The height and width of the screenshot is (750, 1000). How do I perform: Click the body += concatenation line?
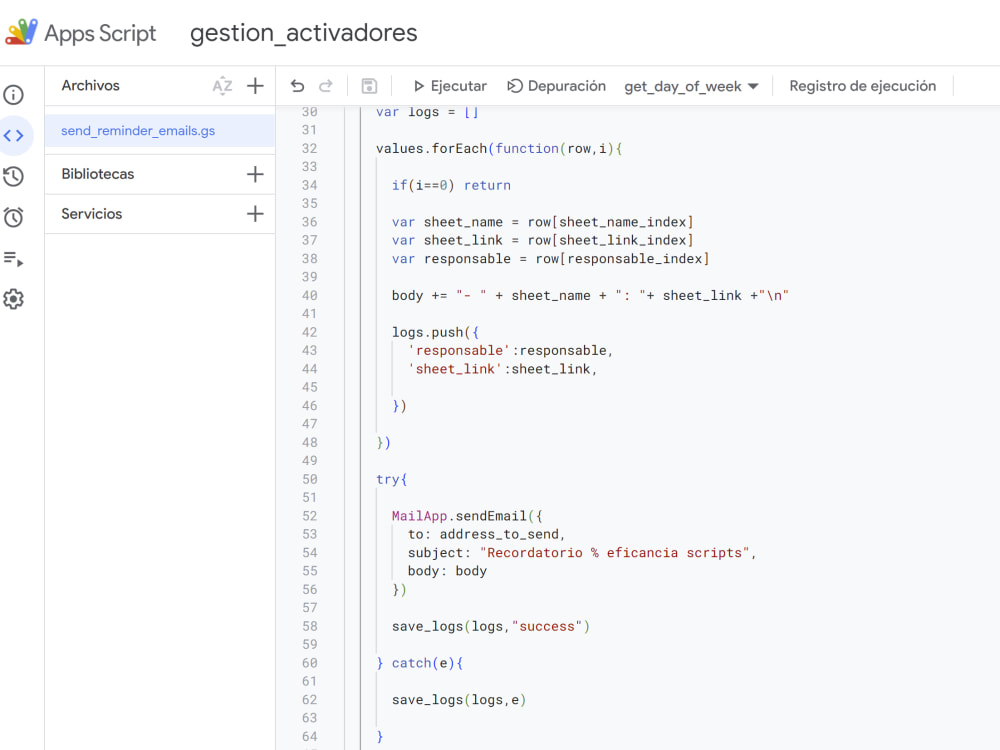click(x=590, y=296)
